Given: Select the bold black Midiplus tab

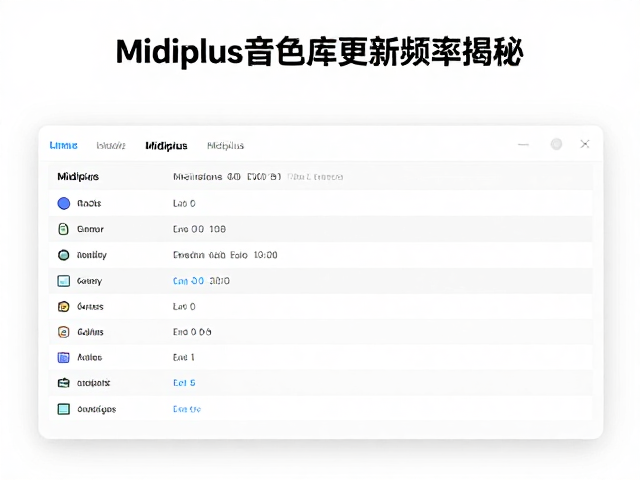Looking at the screenshot, I should pyautogui.click(x=167, y=146).
